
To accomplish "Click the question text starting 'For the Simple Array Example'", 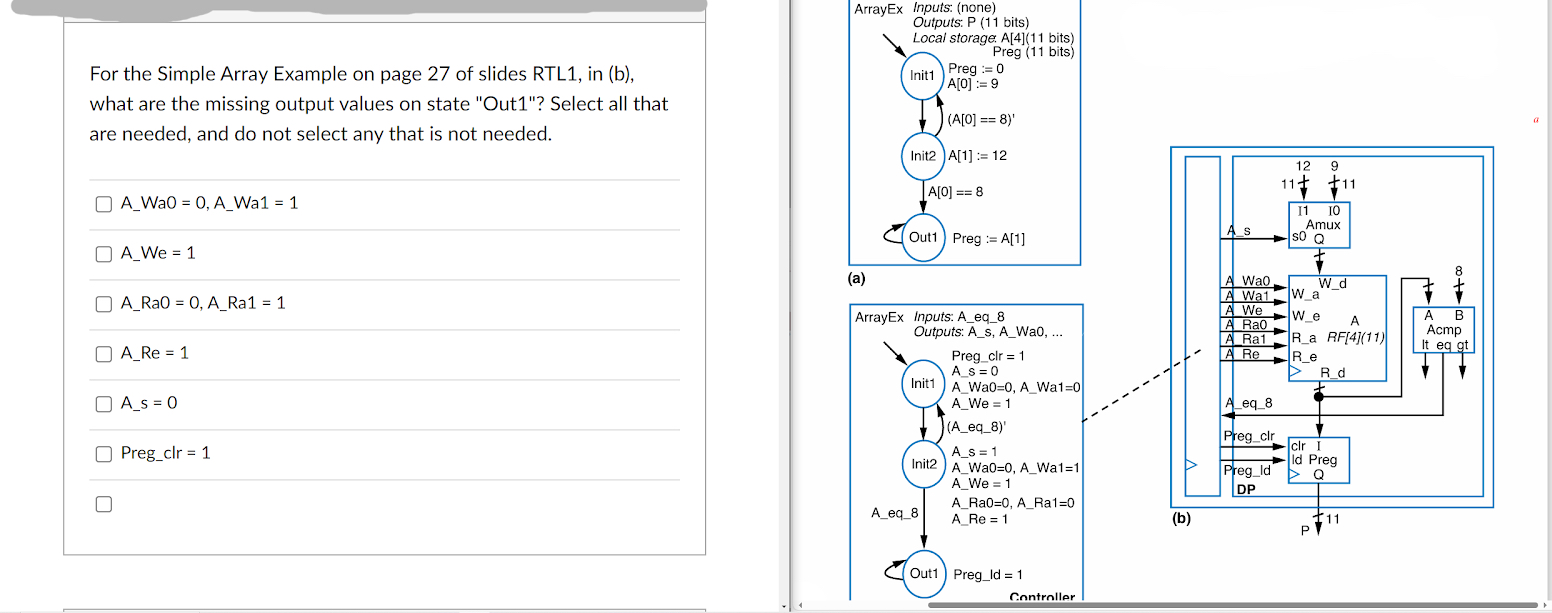I will pyautogui.click(x=379, y=104).
